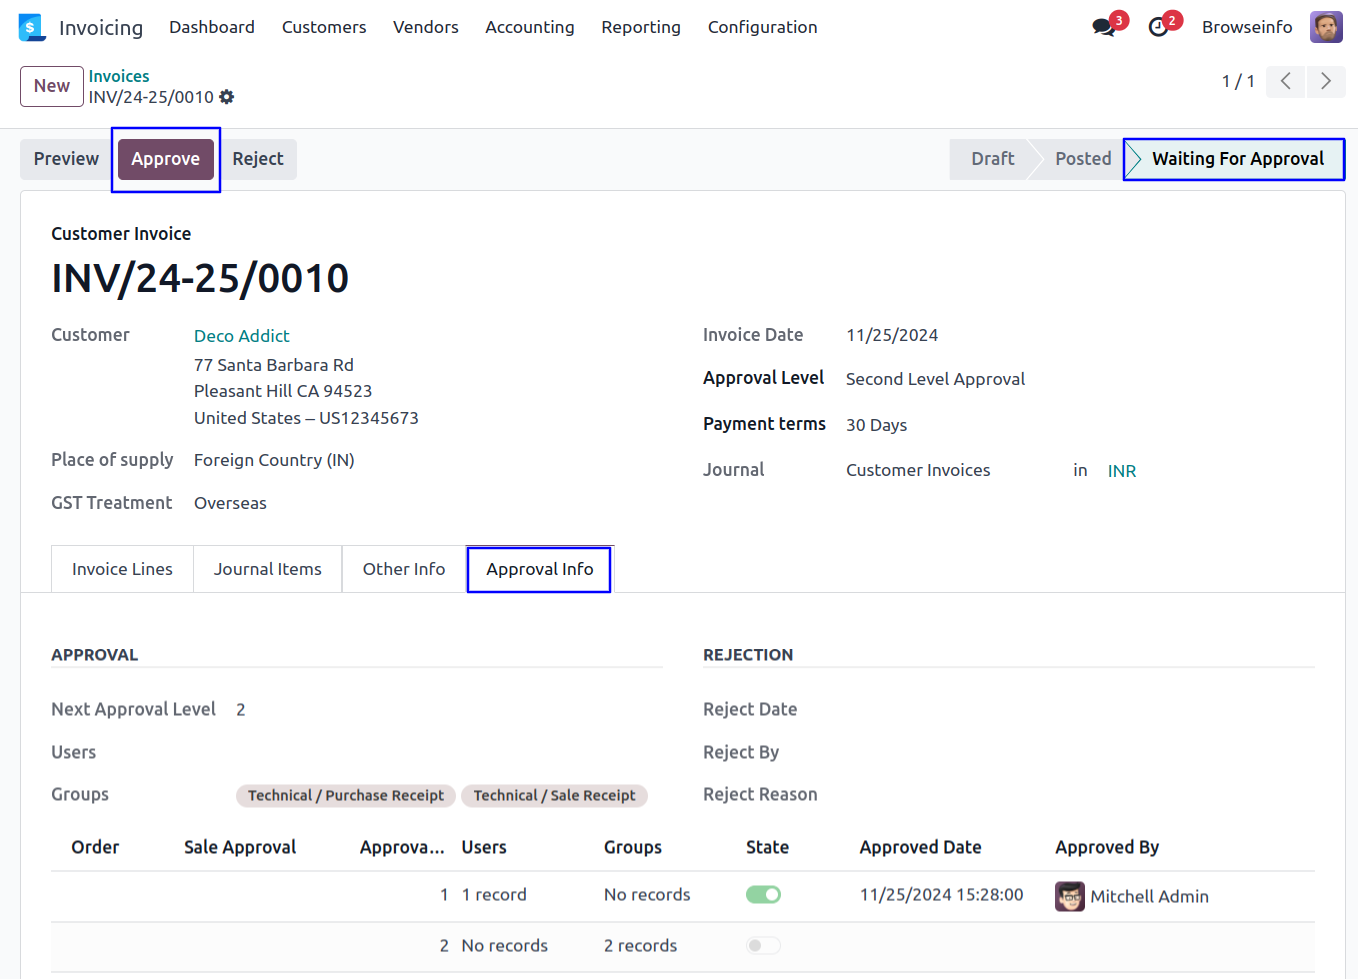
Task: Switch to the Journal Items tab
Action: tap(268, 569)
